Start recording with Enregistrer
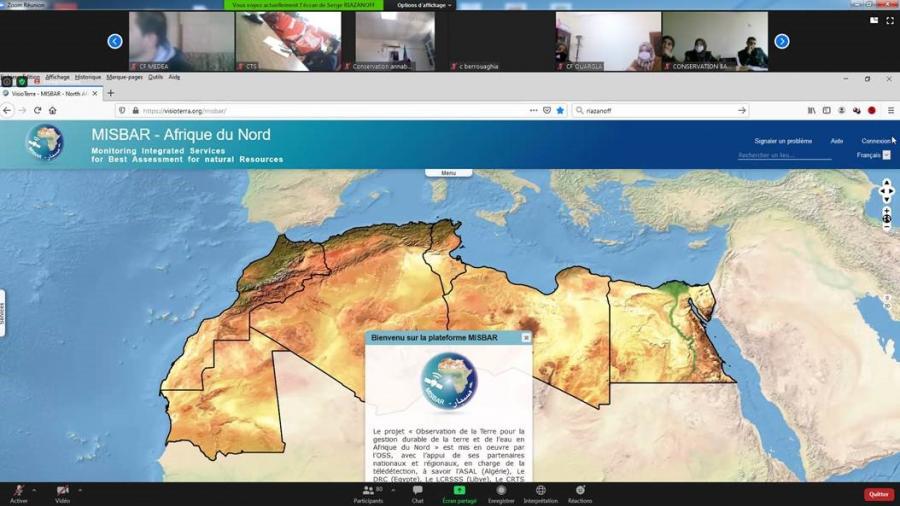Image resolution: width=900 pixels, height=506 pixels. point(501,494)
